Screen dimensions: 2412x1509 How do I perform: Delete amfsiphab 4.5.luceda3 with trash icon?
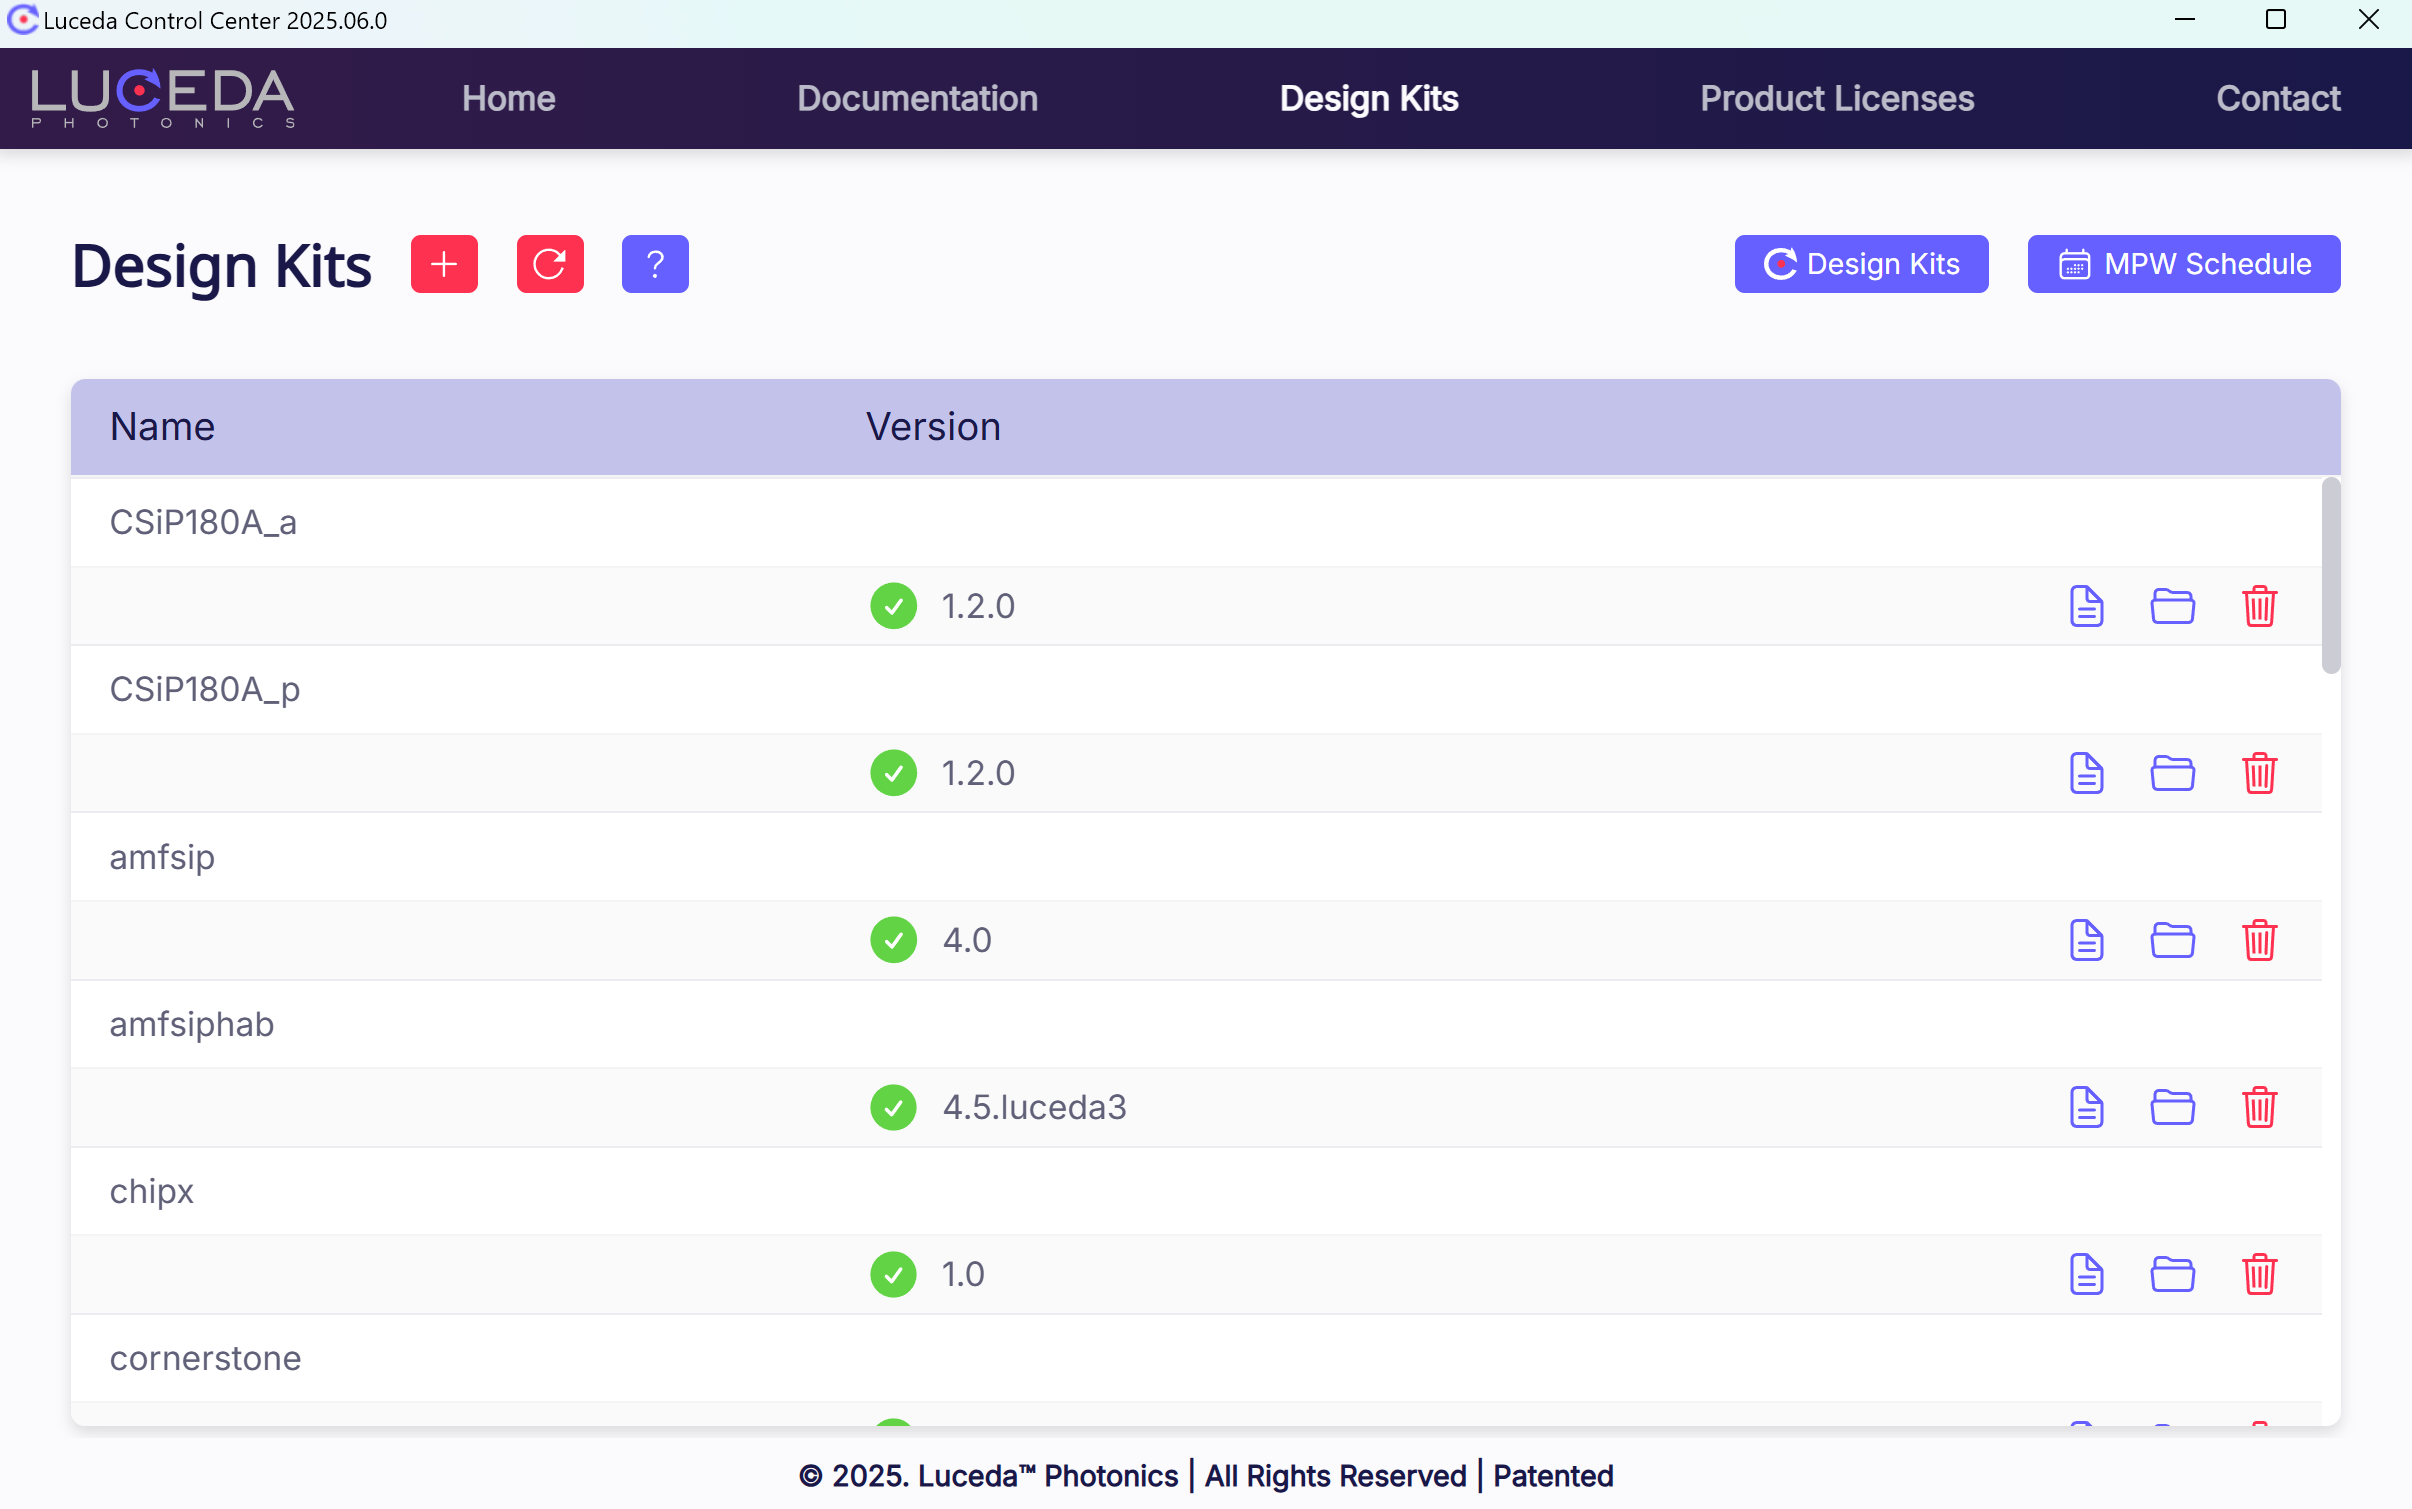pos(2259,1107)
